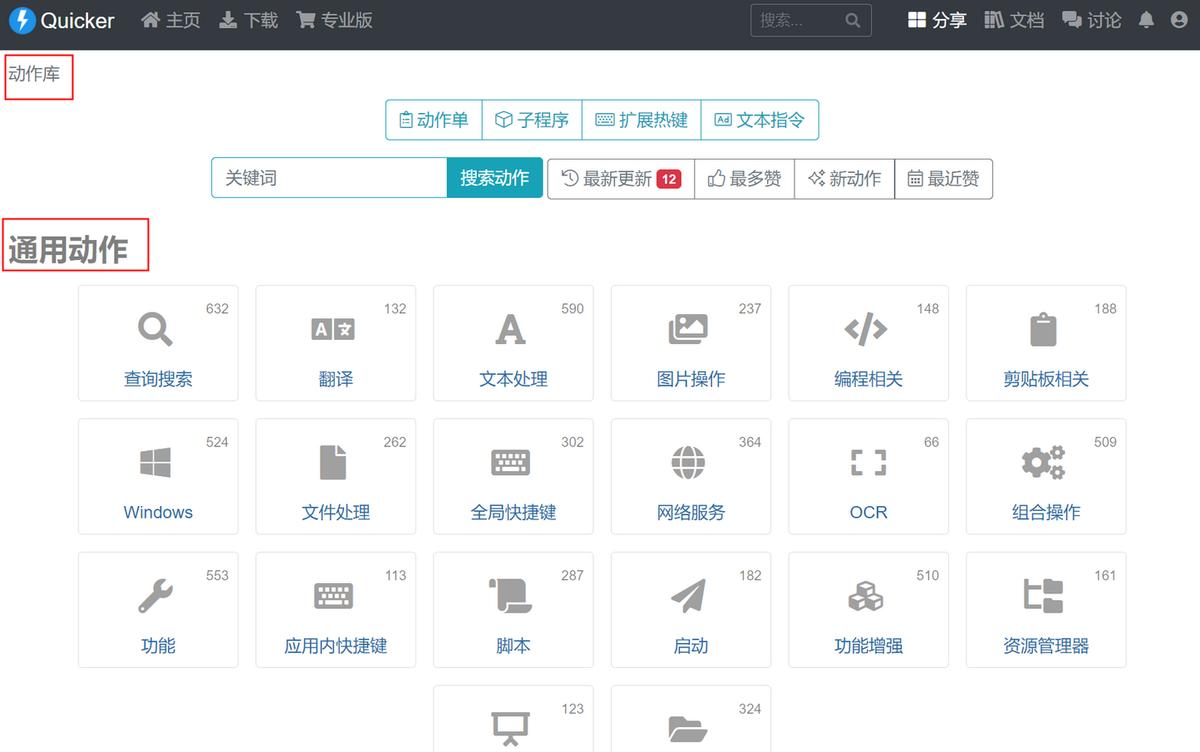
Task: Select the 文本处理 category card
Action: point(512,343)
